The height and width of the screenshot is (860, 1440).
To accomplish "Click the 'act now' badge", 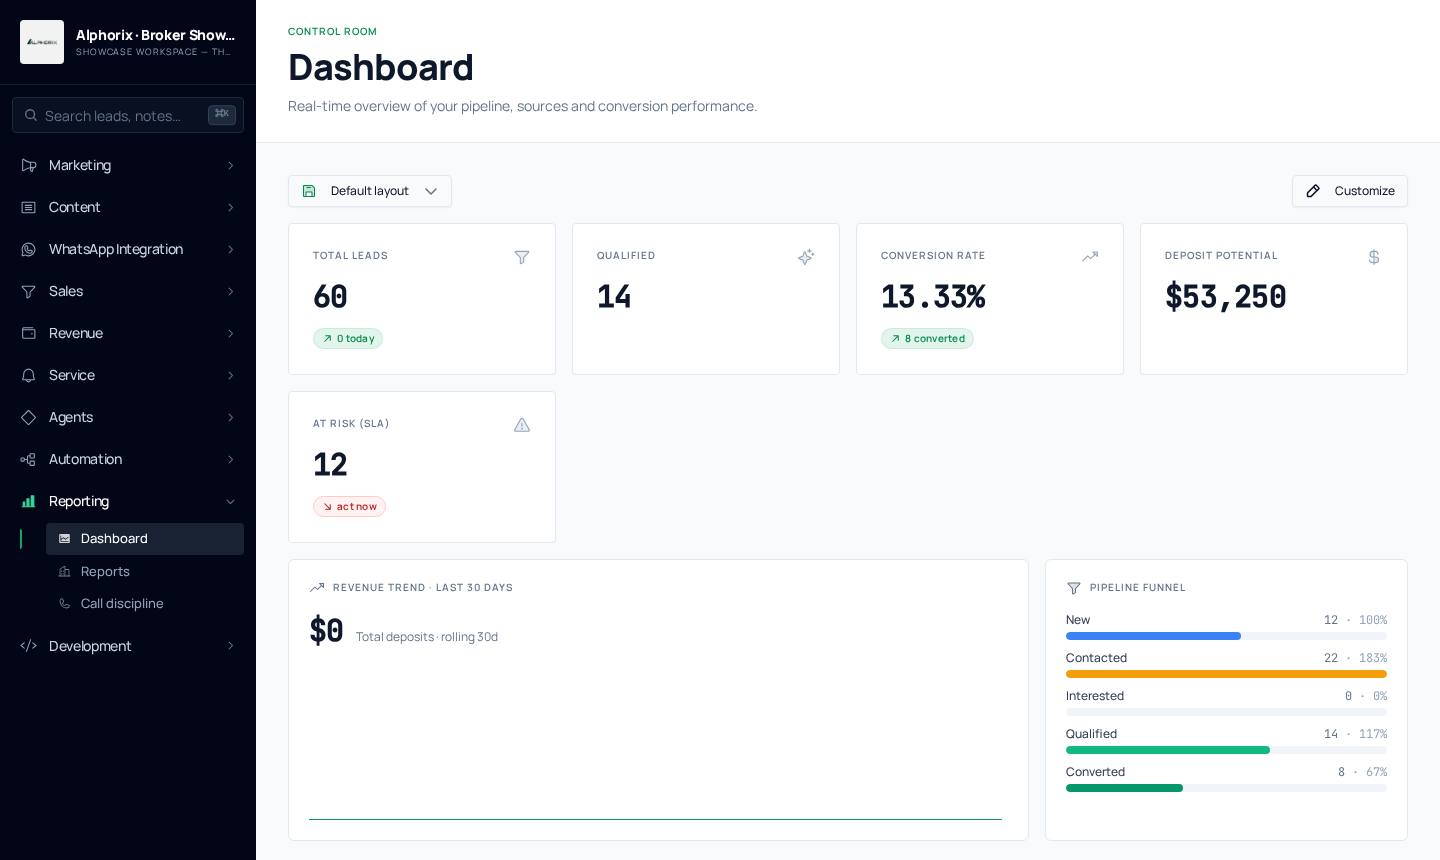I will (x=349, y=507).
